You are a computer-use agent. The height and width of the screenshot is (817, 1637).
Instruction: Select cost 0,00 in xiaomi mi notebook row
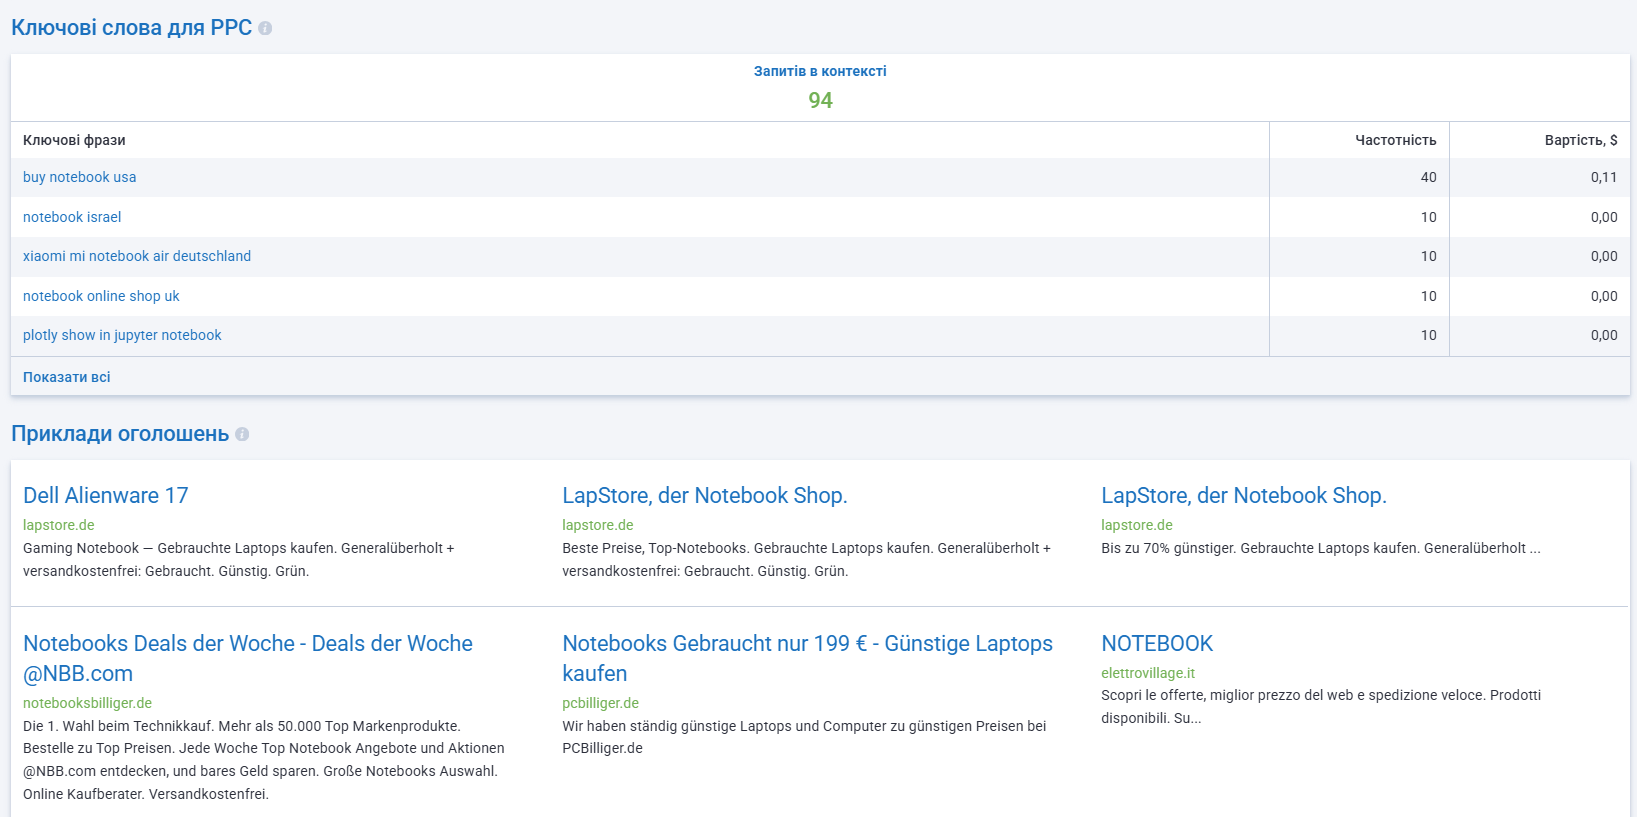1604,256
